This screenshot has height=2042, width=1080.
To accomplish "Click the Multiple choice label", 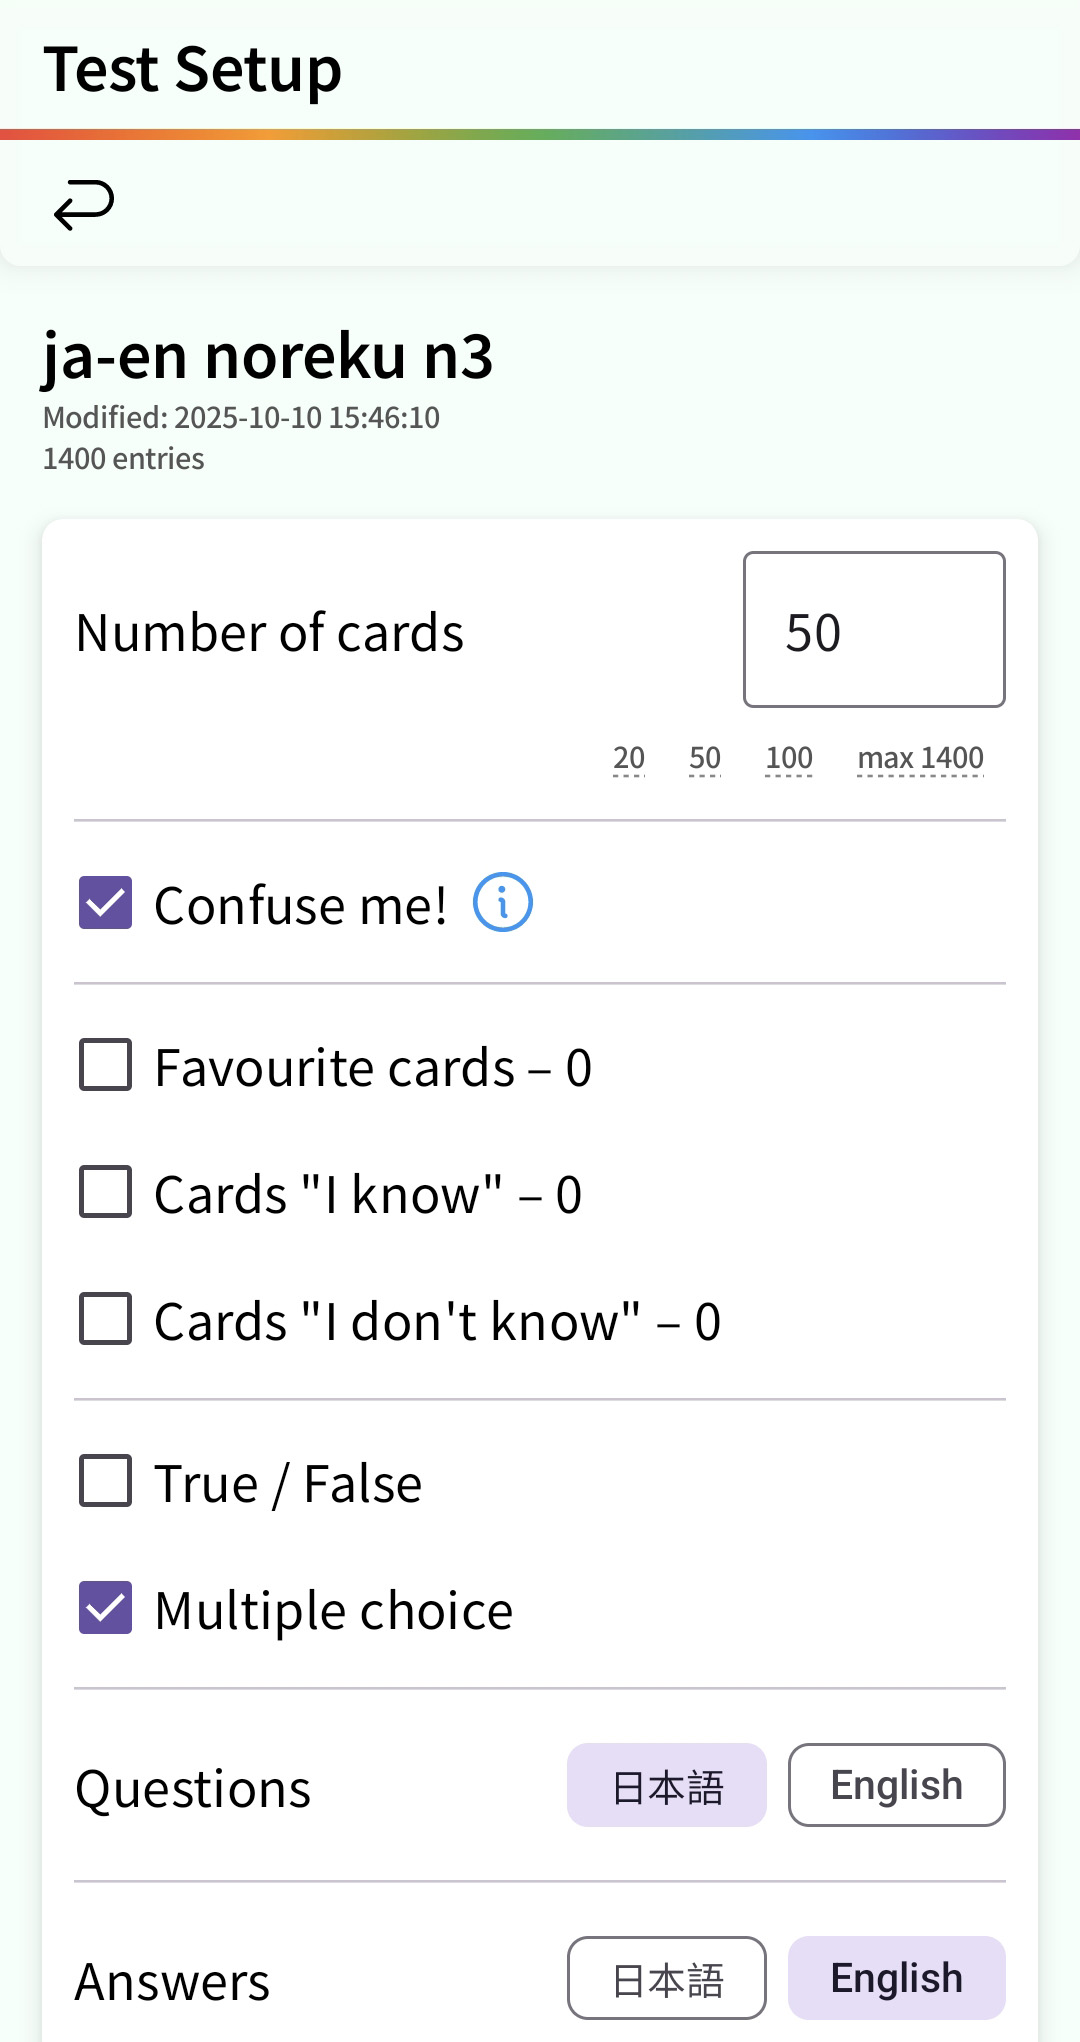I will [334, 1611].
